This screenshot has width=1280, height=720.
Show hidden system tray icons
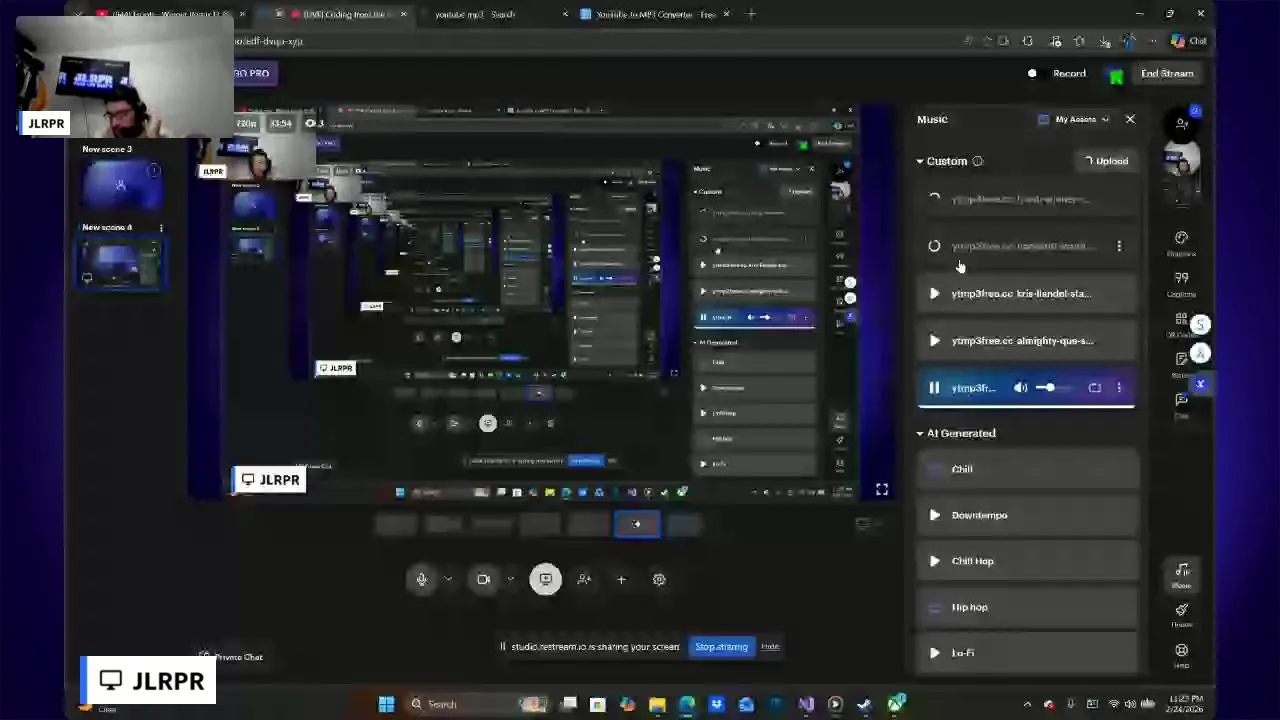[x=1025, y=704]
